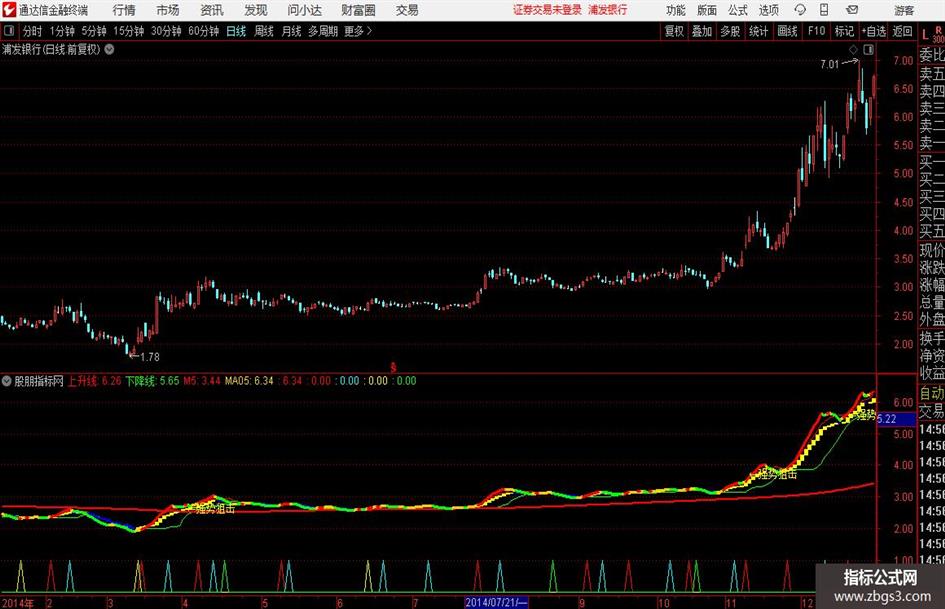945x609 pixels.
Task: Click the 5.22 value marker on indicator axis
Action: (x=897, y=418)
